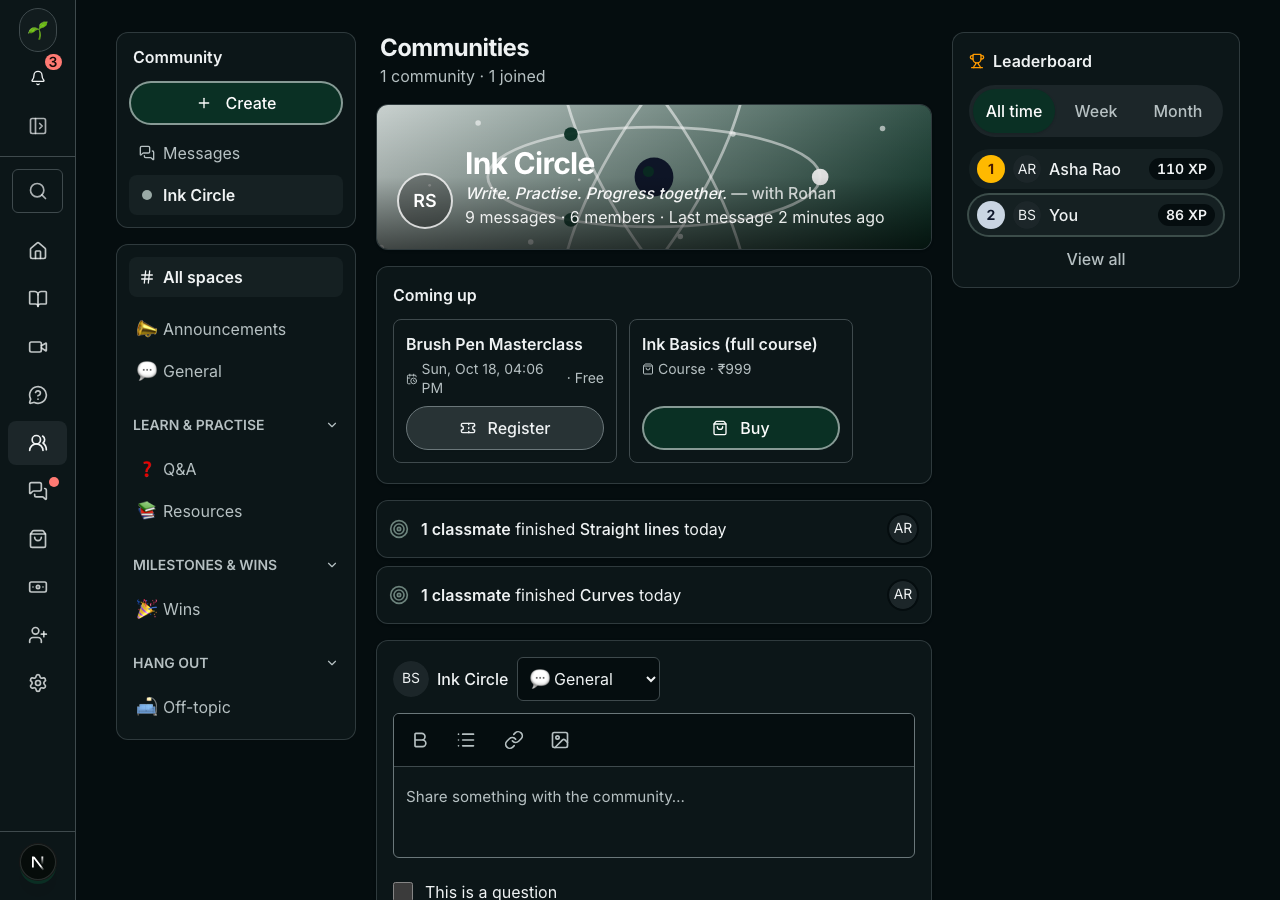Open the payments cash icon
Screen dimensions: 1280x900
click(38, 587)
